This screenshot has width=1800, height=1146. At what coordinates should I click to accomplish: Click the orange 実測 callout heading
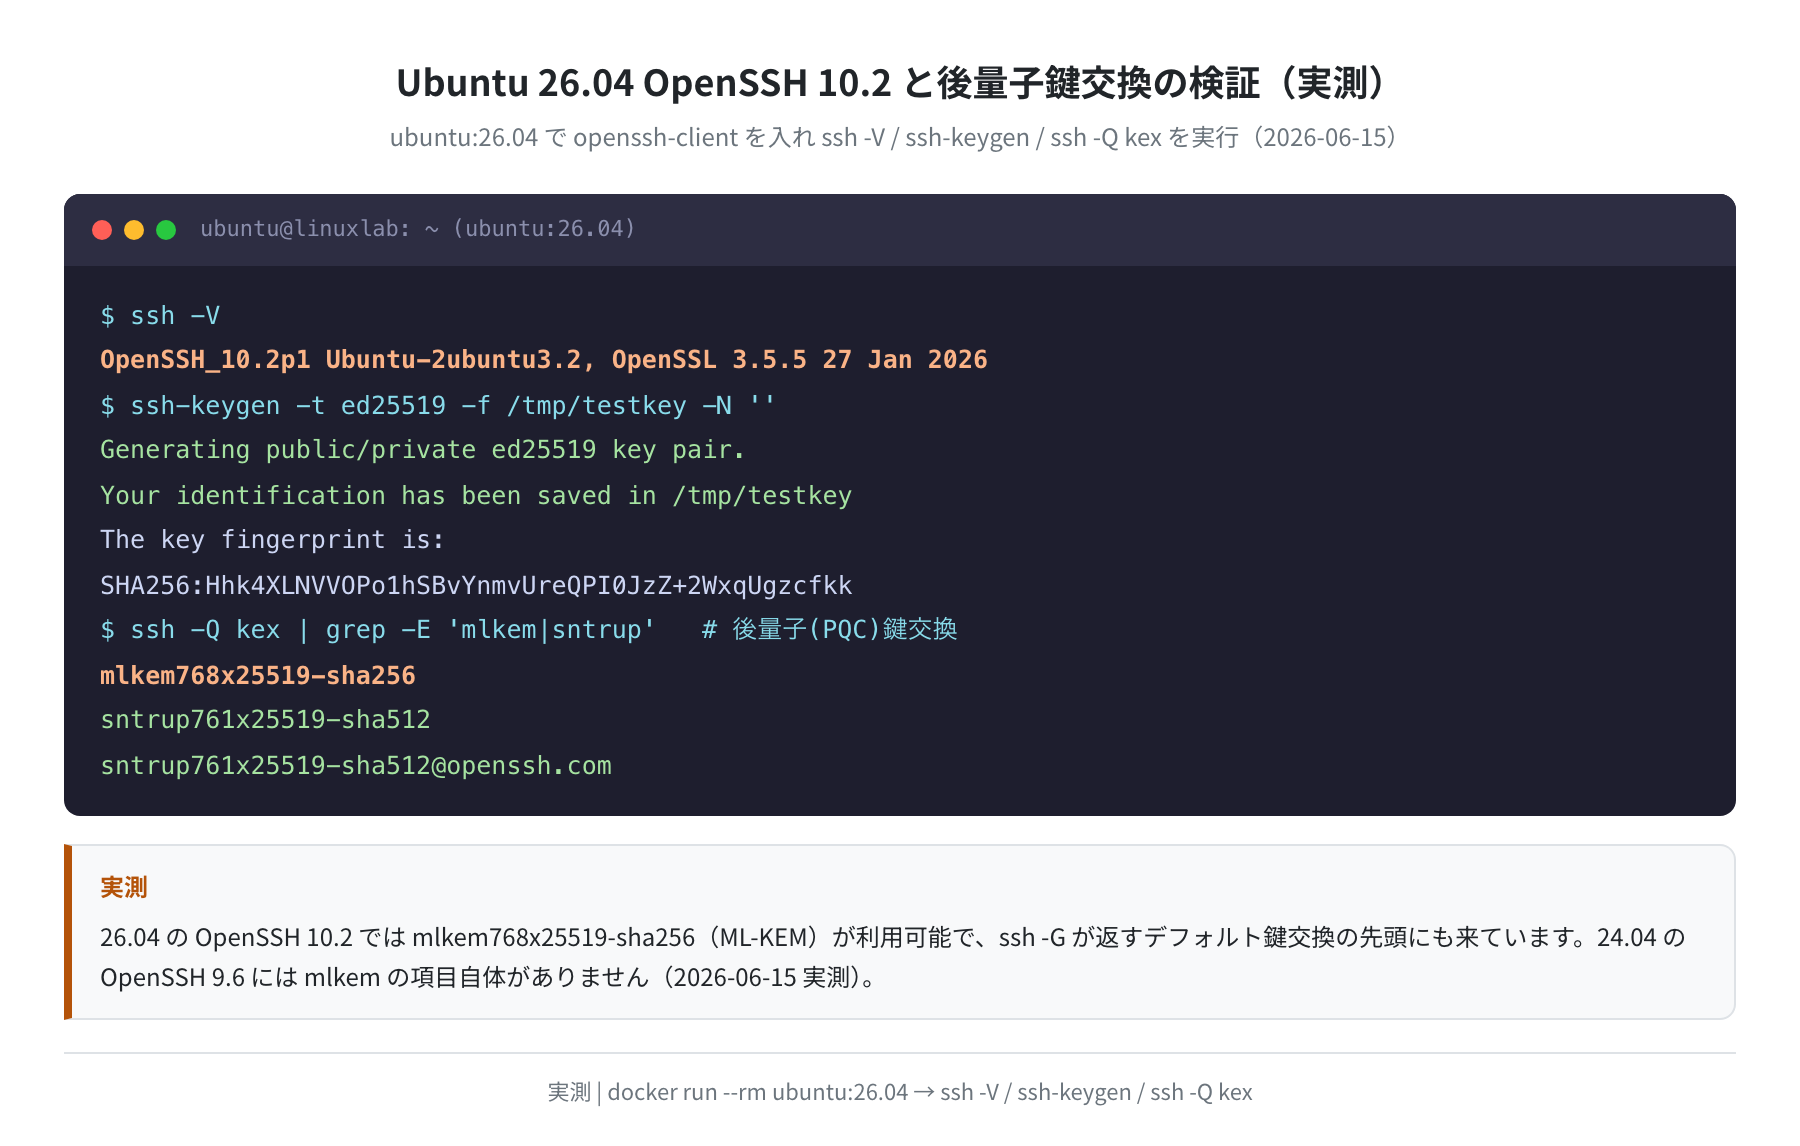(x=124, y=887)
